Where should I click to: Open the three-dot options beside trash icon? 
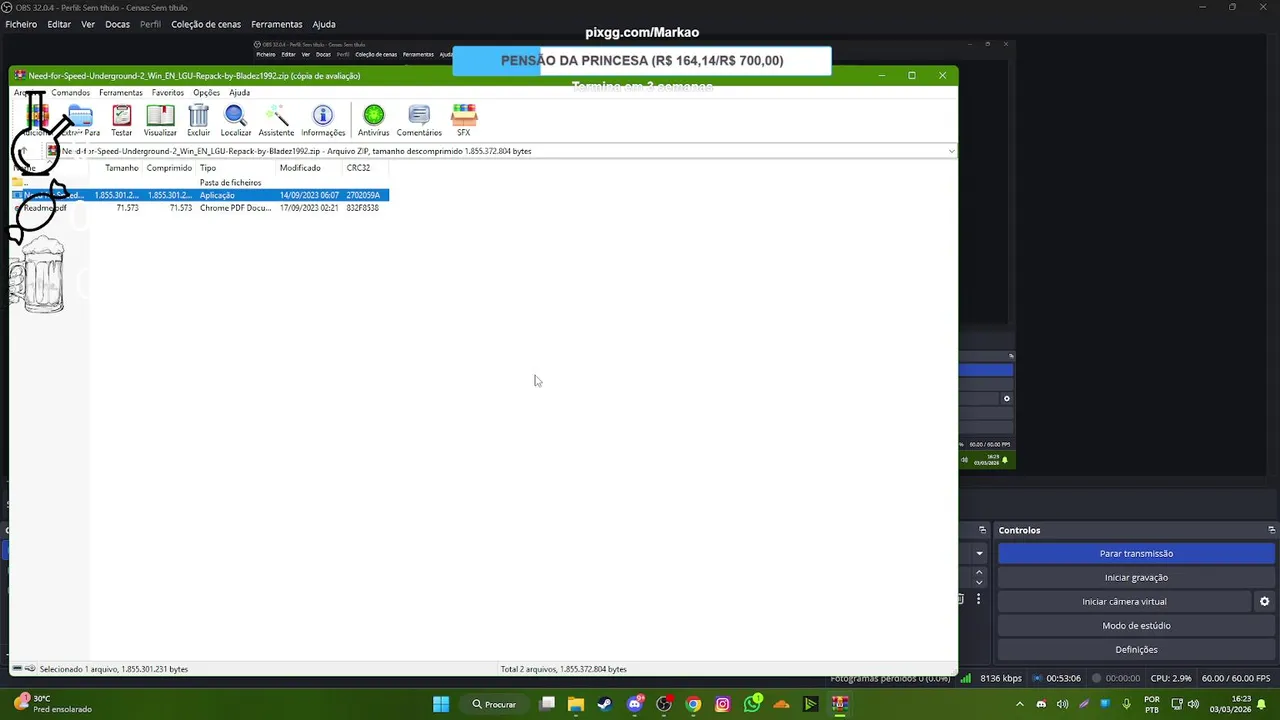click(x=978, y=599)
